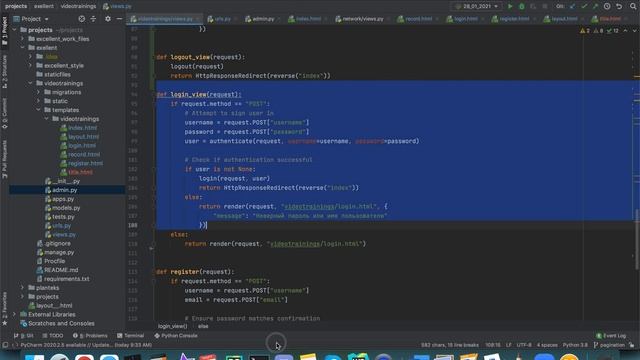Go to previous highlighted error arrow

tap(625, 31)
